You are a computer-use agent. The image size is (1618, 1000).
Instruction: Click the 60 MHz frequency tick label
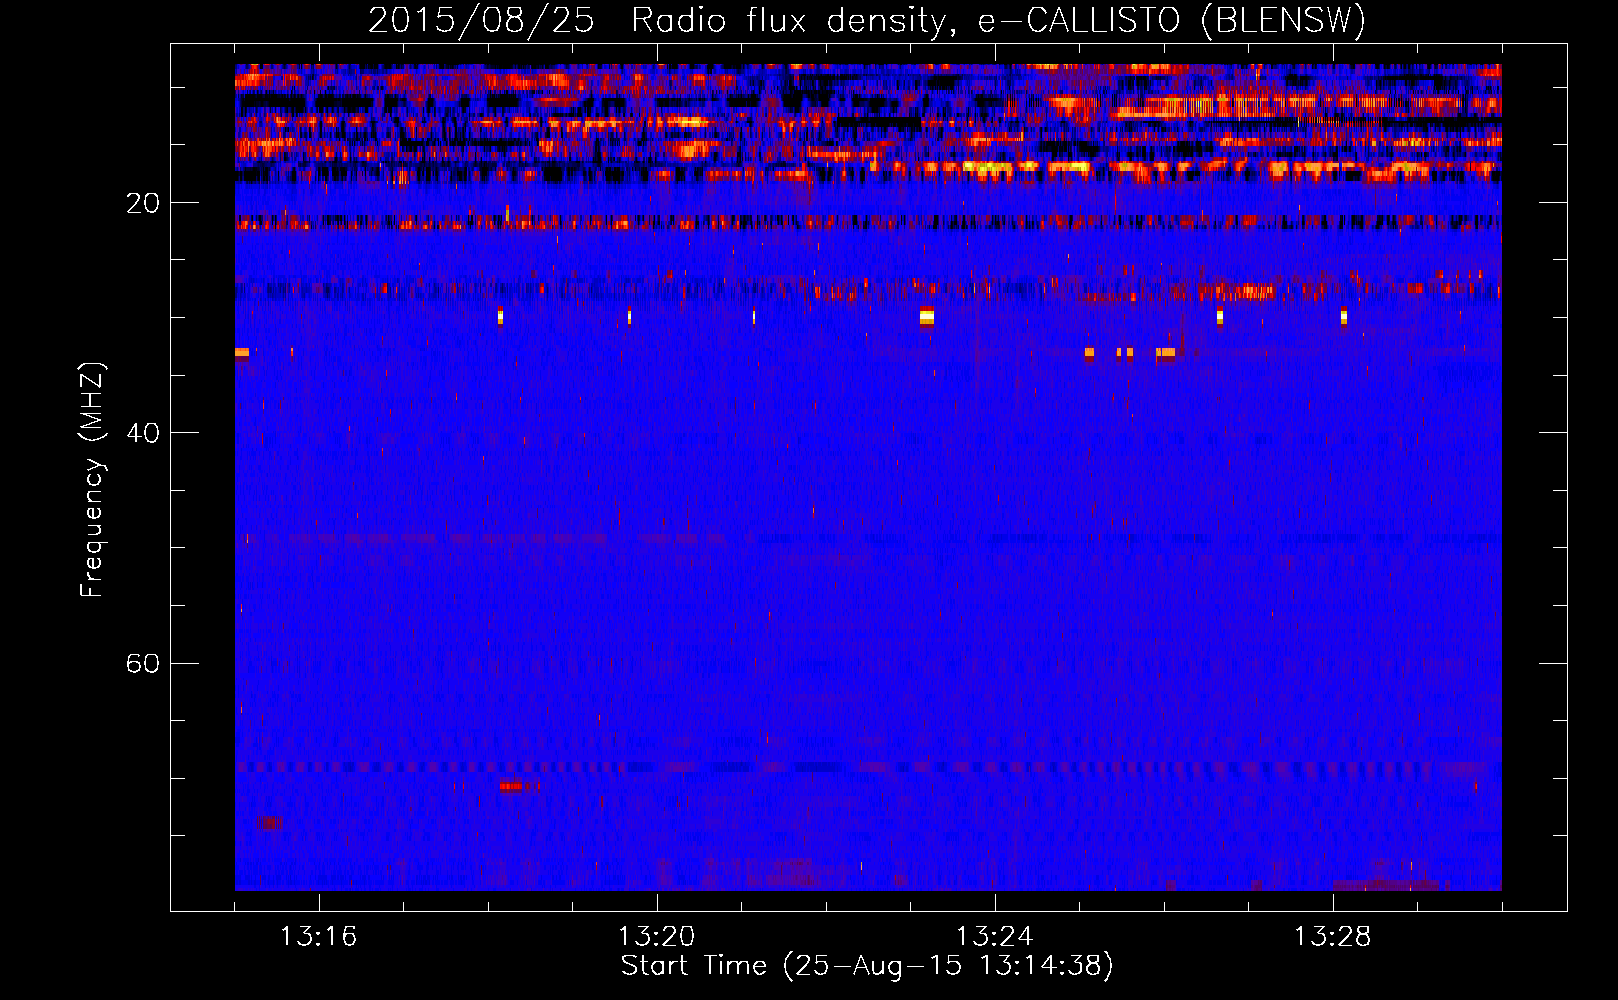pyautogui.click(x=142, y=663)
